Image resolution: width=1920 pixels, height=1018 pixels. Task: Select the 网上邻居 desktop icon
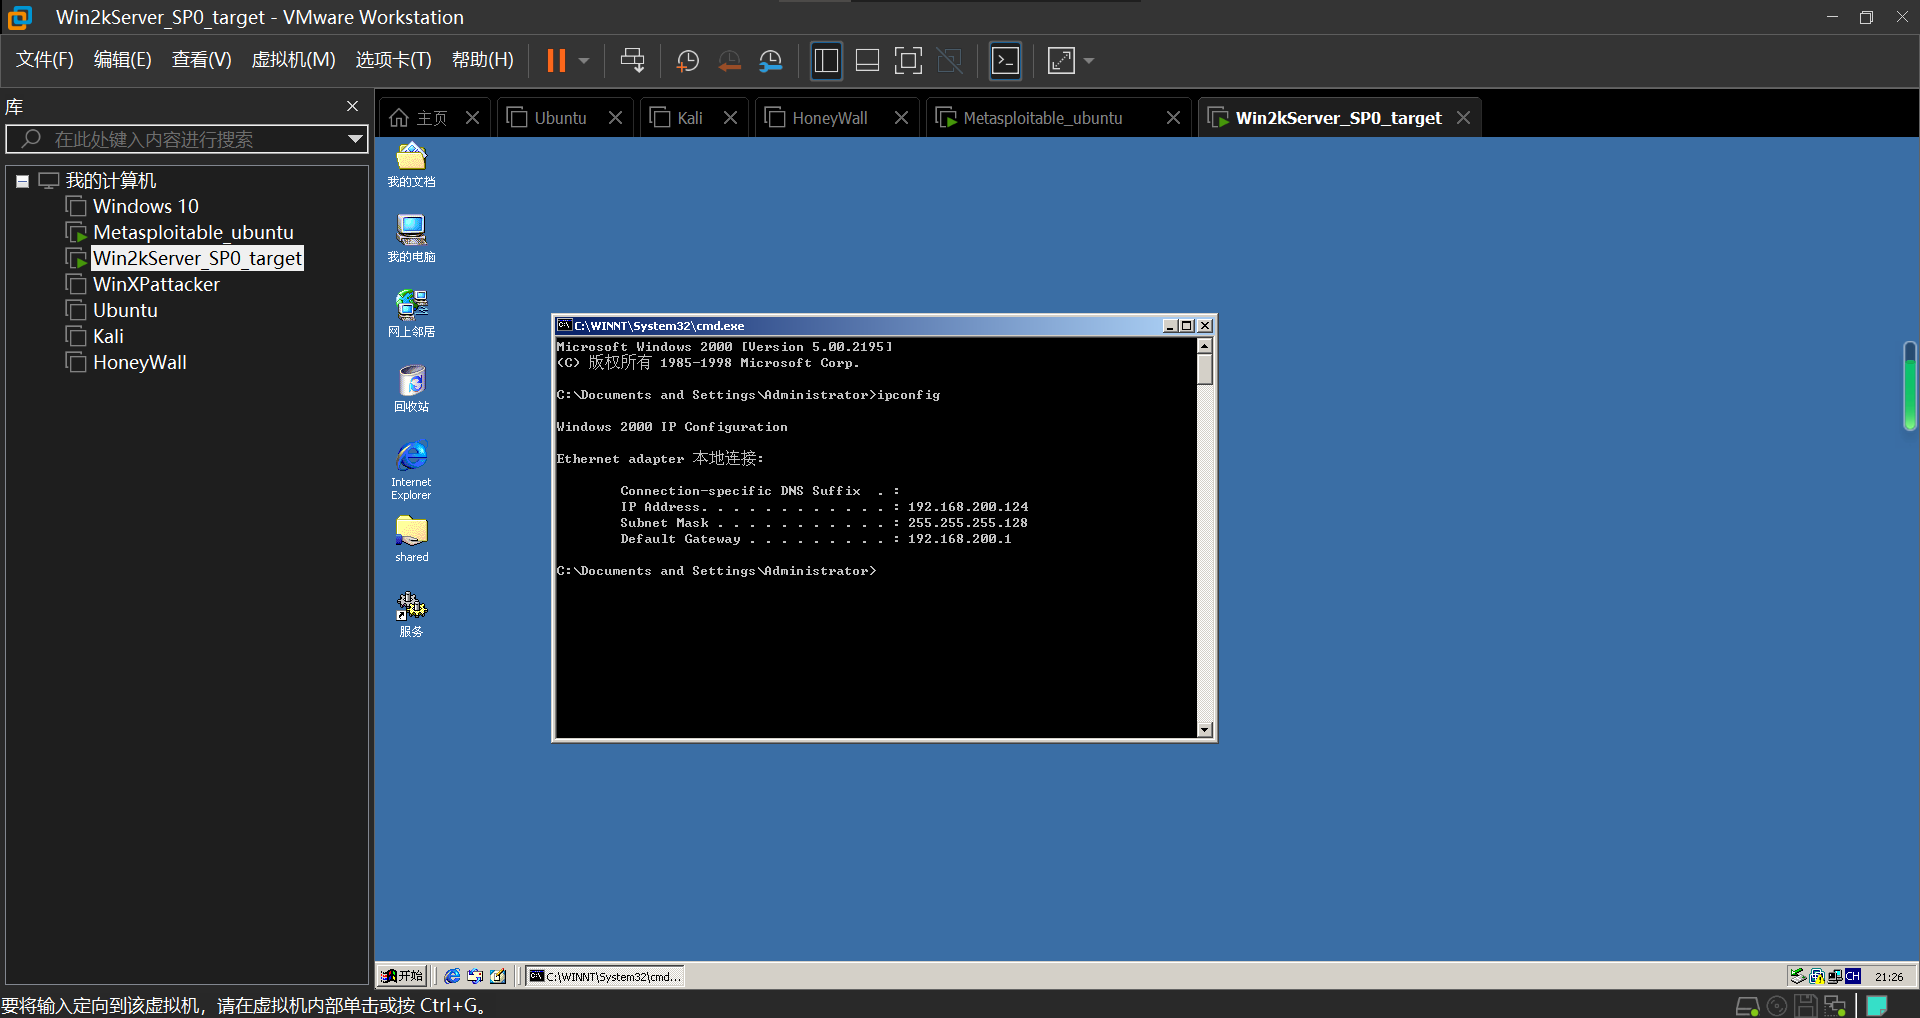pyautogui.click(x=411, y=314)
